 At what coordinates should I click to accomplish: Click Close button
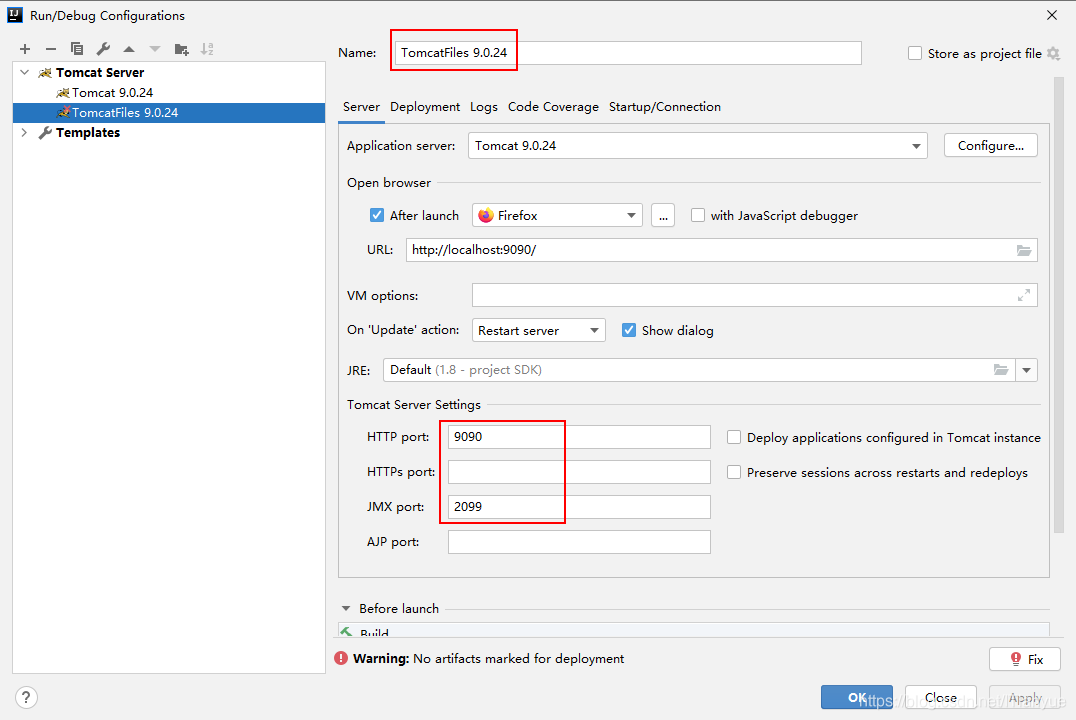tap(941, 697)
